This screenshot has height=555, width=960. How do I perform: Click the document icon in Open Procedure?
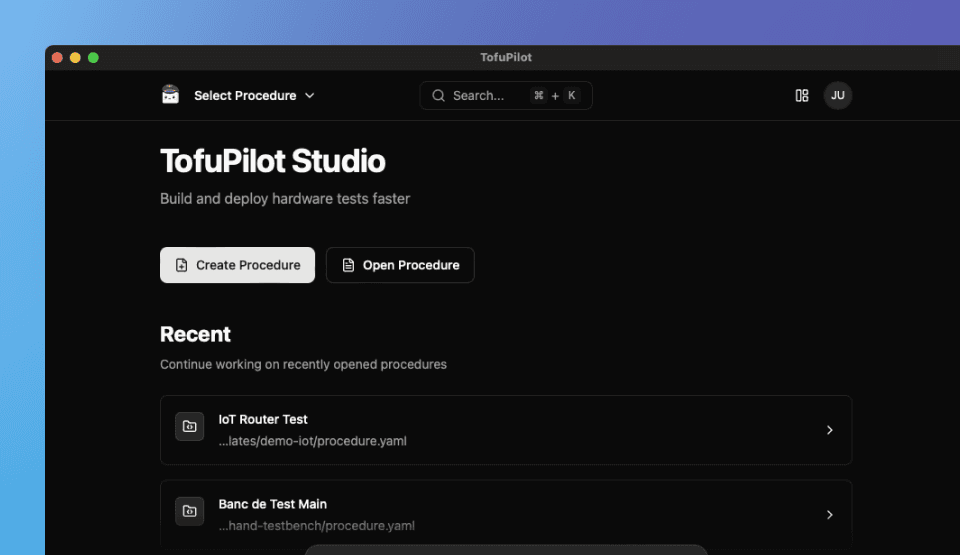click(348, 265)
